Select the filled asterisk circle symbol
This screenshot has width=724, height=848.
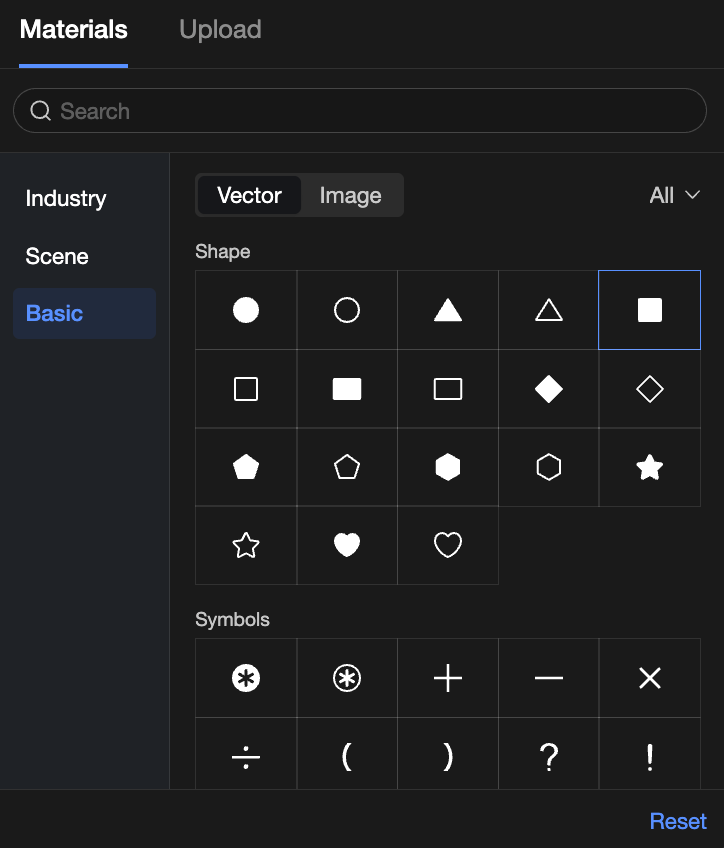pyautogui.click(x=246, y=678)
